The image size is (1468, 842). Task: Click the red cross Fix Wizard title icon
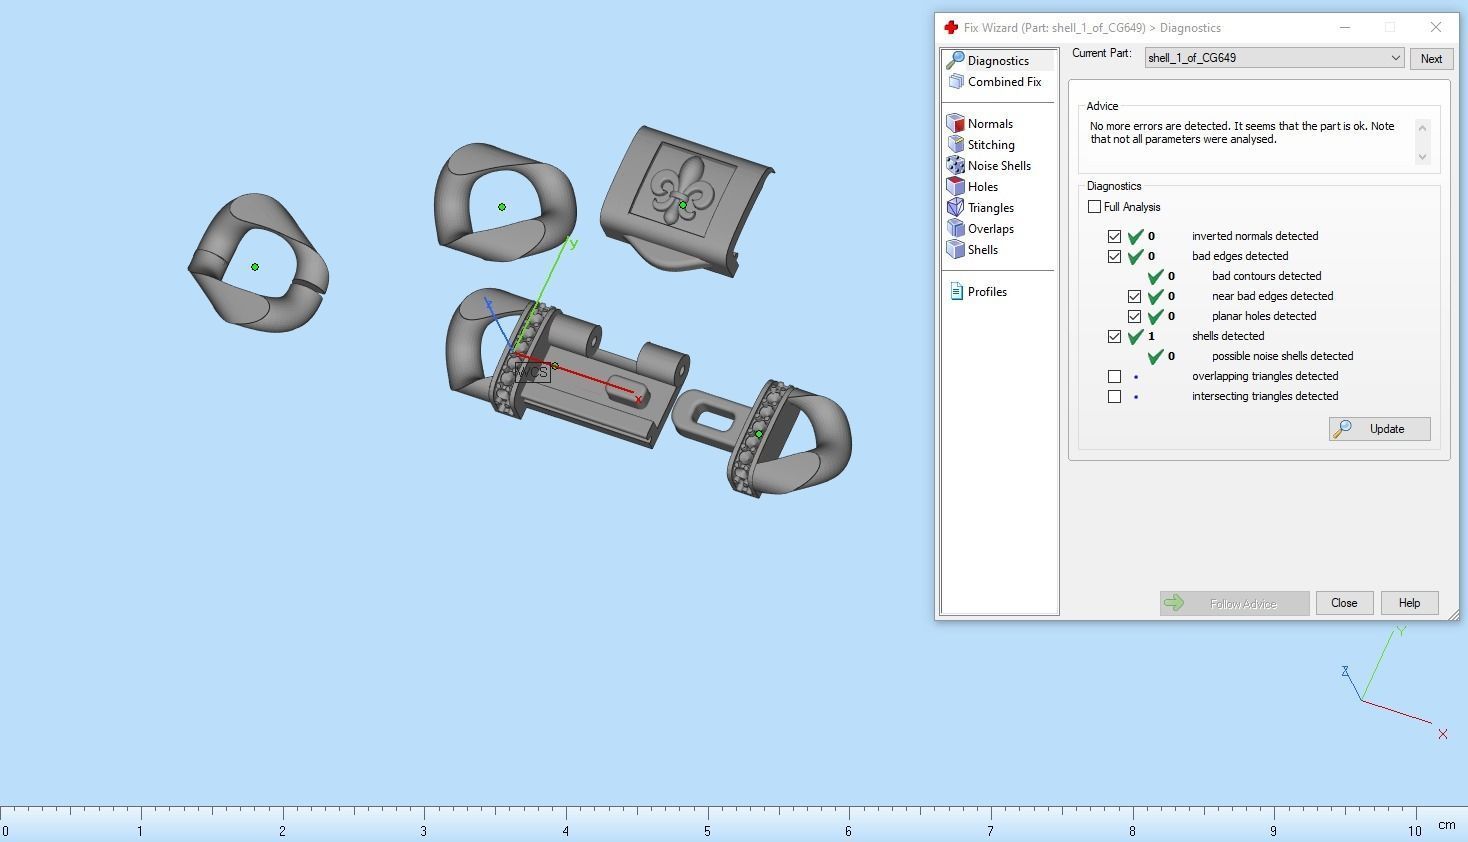tap(951, 28)
